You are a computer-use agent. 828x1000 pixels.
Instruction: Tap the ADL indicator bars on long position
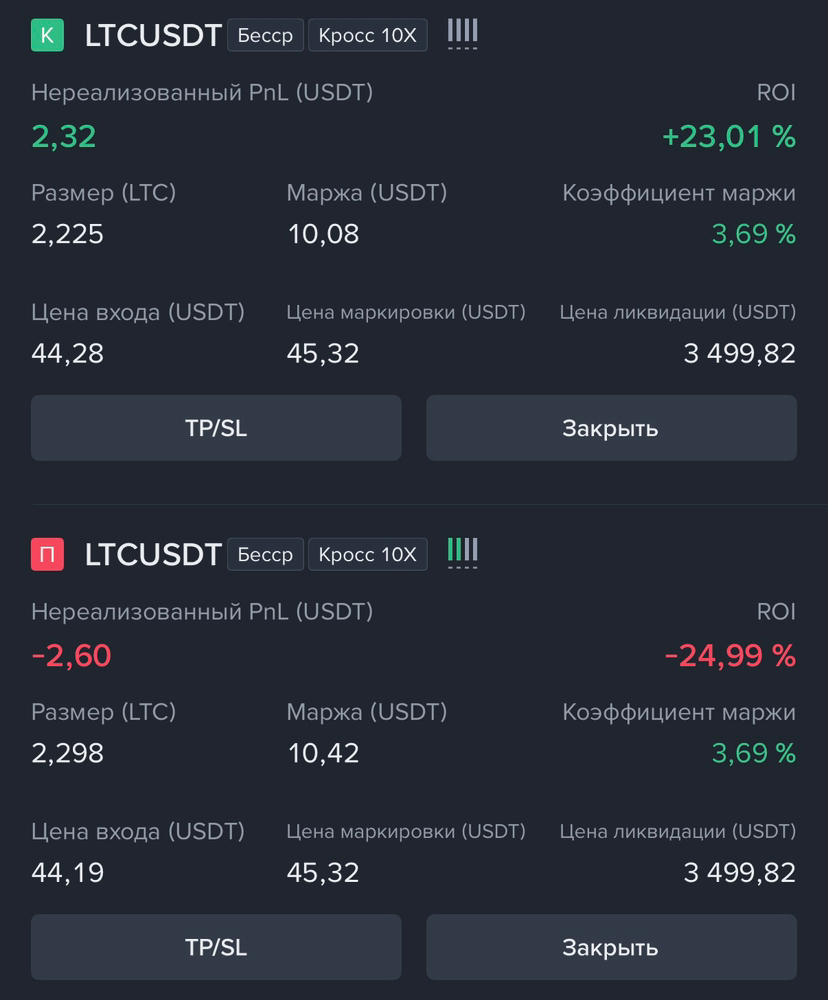point(462,34)
